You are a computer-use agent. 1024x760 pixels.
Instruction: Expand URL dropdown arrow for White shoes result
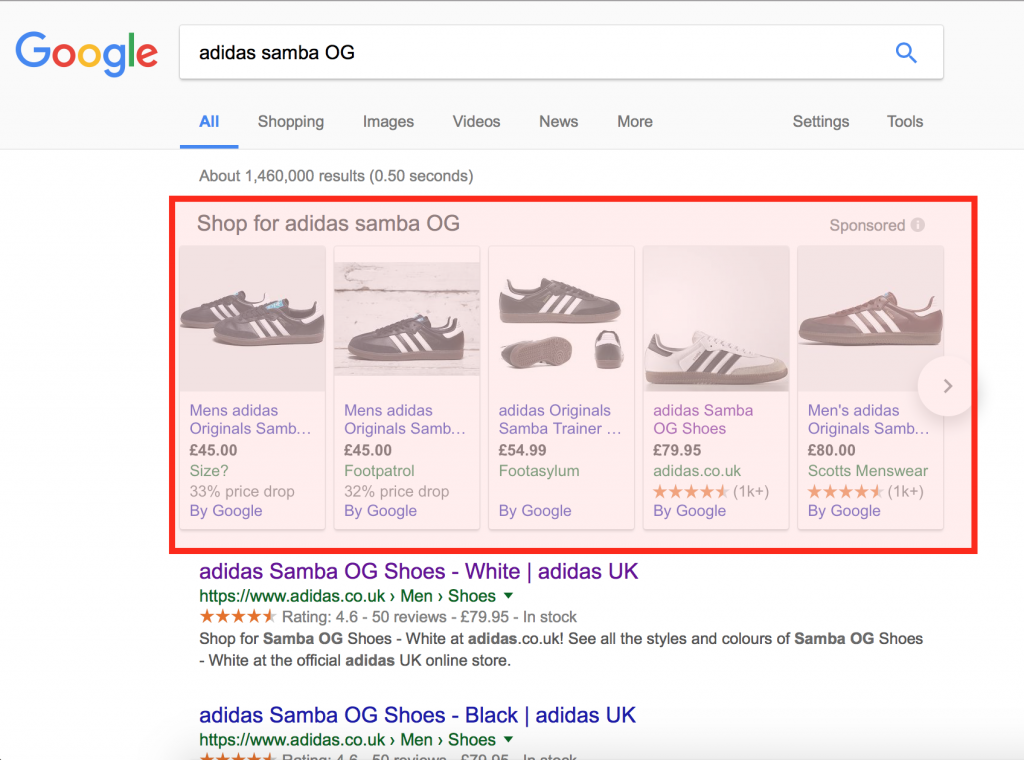[509, 595]
